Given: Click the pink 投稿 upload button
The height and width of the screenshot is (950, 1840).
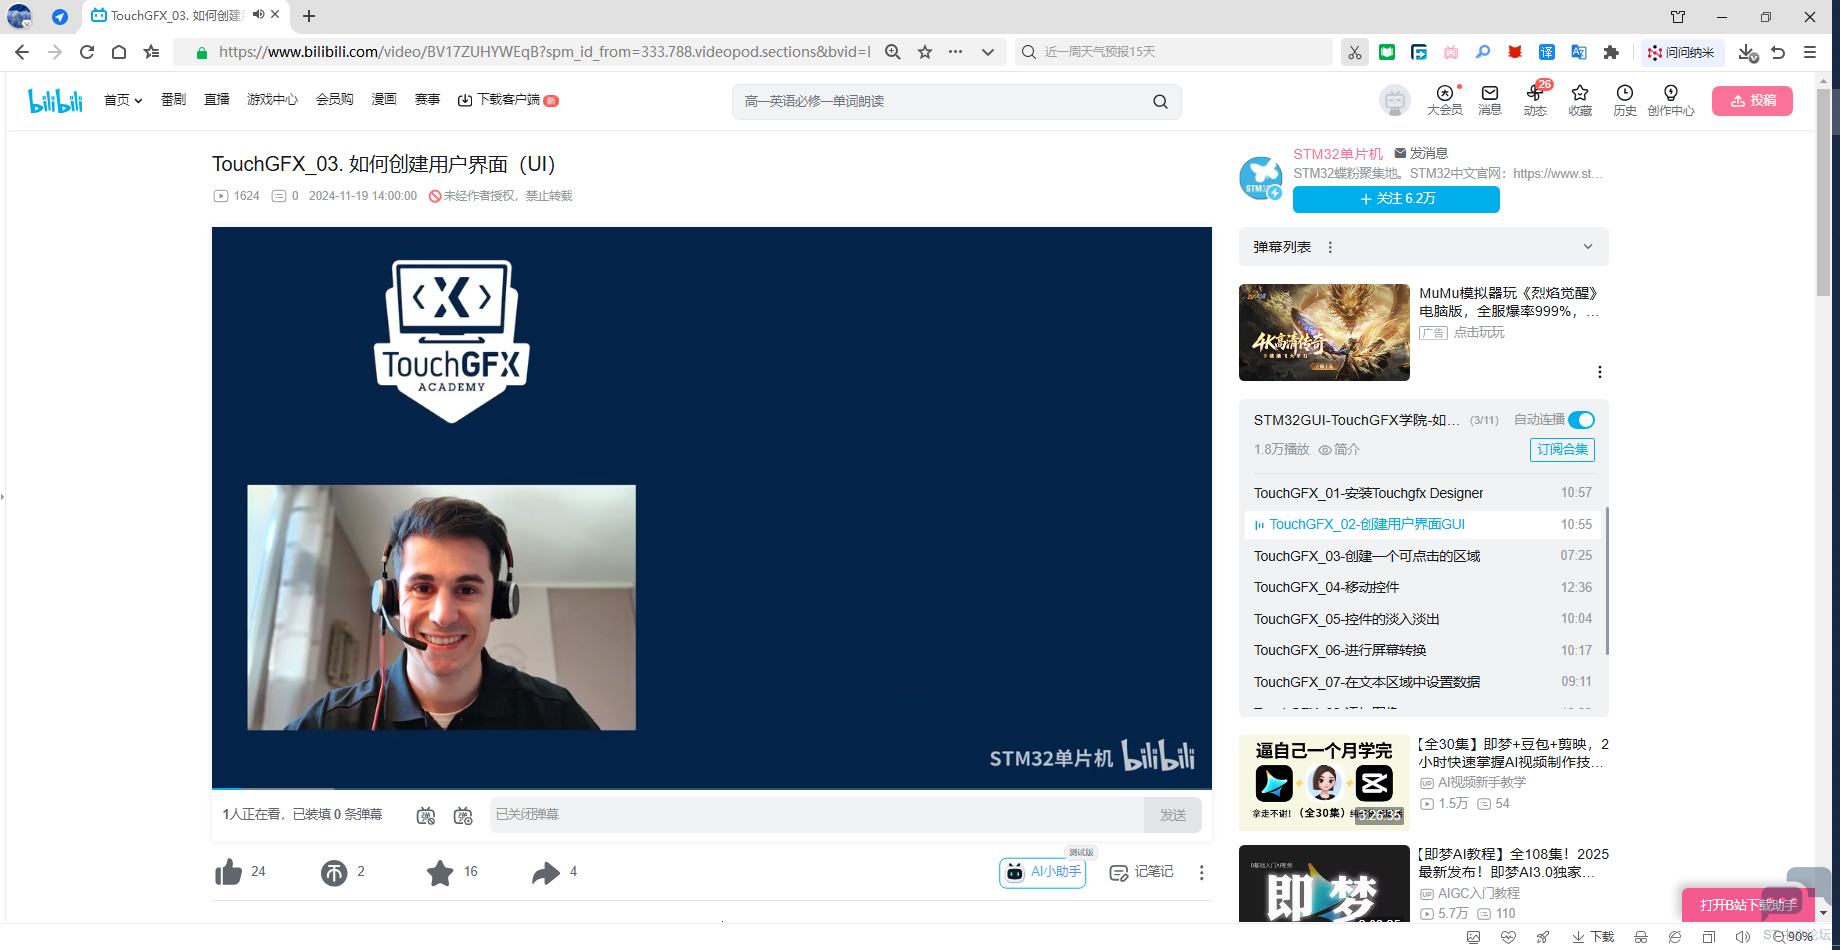Looking at the screenshot, I should click(1752, 101).
